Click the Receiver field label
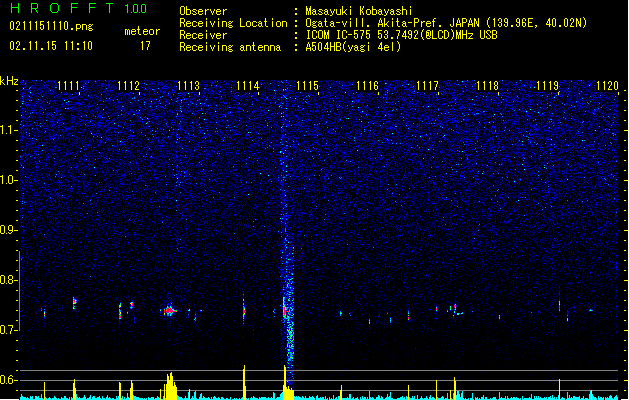Screen dimensions: 629x400 203,35
